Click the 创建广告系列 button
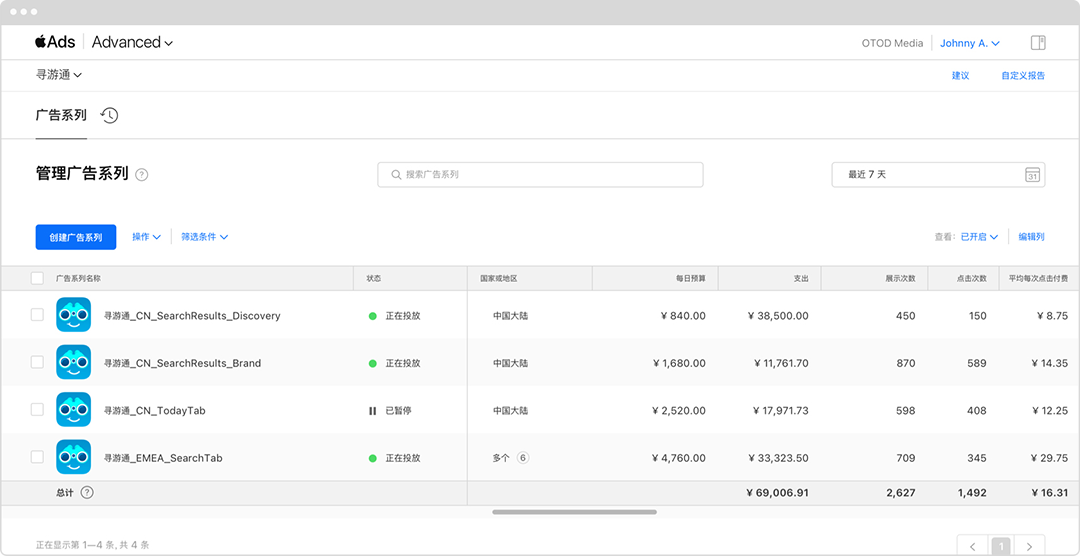 (x=76, y=237)
